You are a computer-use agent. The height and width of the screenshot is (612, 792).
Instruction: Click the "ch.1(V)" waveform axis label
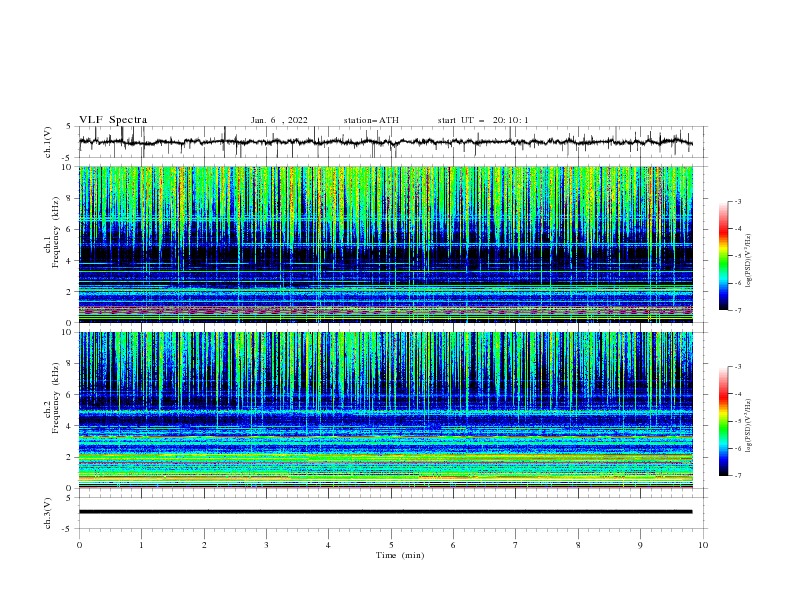click(48, 142)
